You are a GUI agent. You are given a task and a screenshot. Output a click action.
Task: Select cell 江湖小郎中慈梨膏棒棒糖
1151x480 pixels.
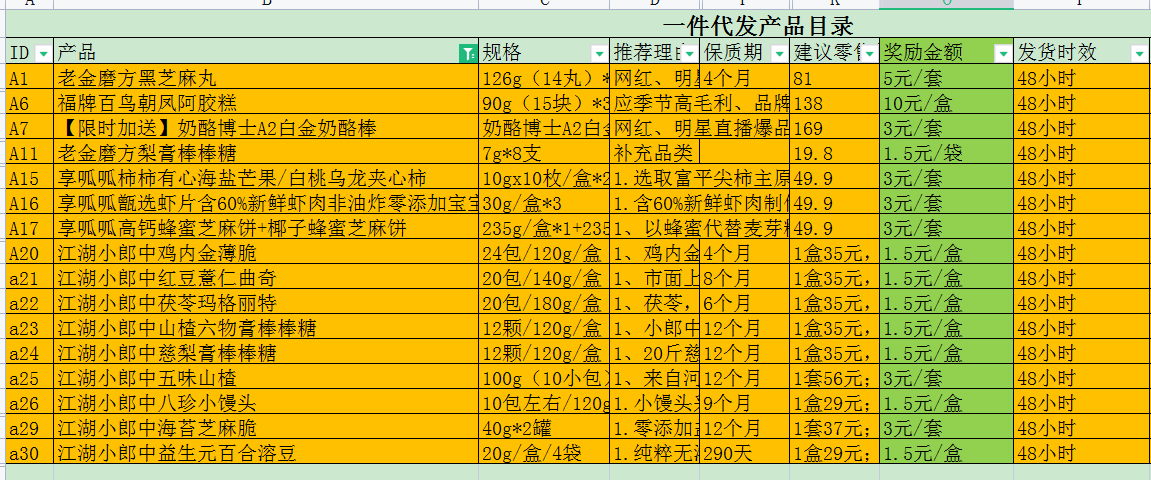[266, 353]
